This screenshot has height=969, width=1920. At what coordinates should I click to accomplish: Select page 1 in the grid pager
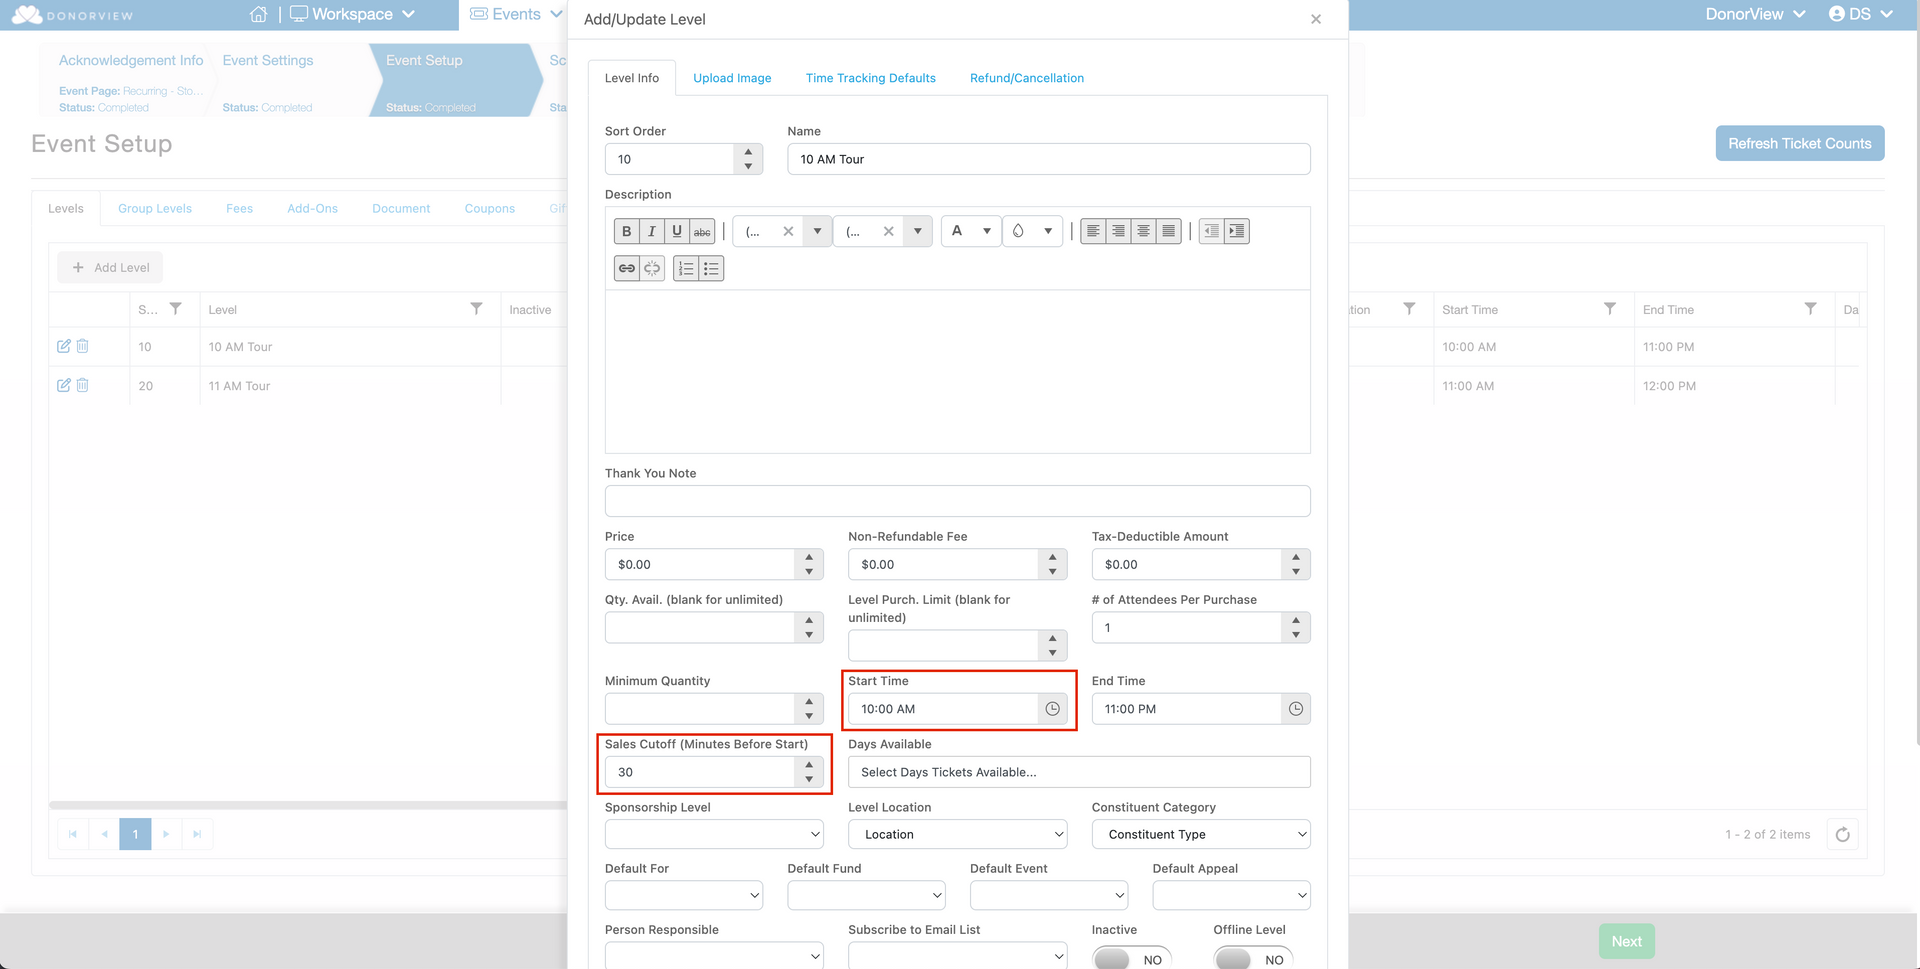[135, 834]
